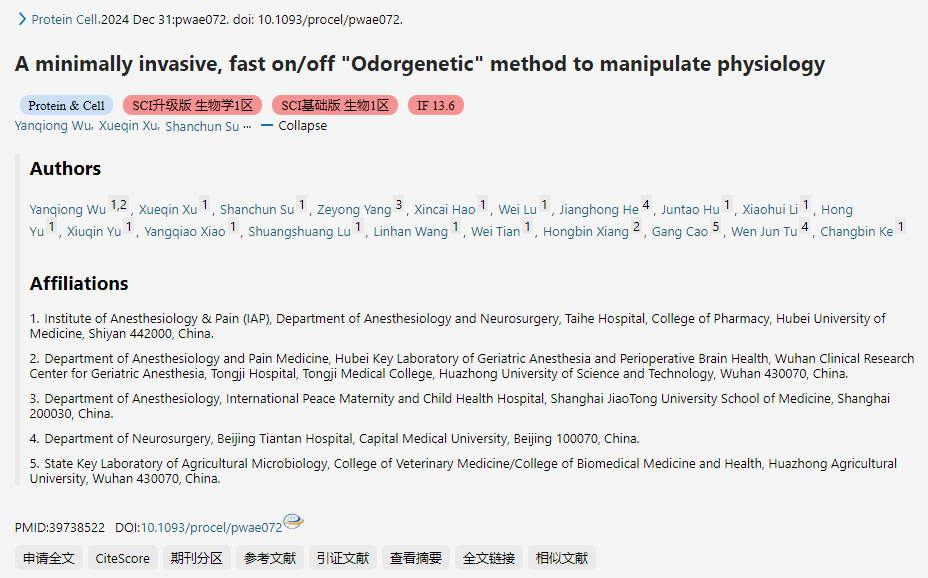
Task: Click the 相似文献 similar articles button
Action: click(x=562, y=558)
